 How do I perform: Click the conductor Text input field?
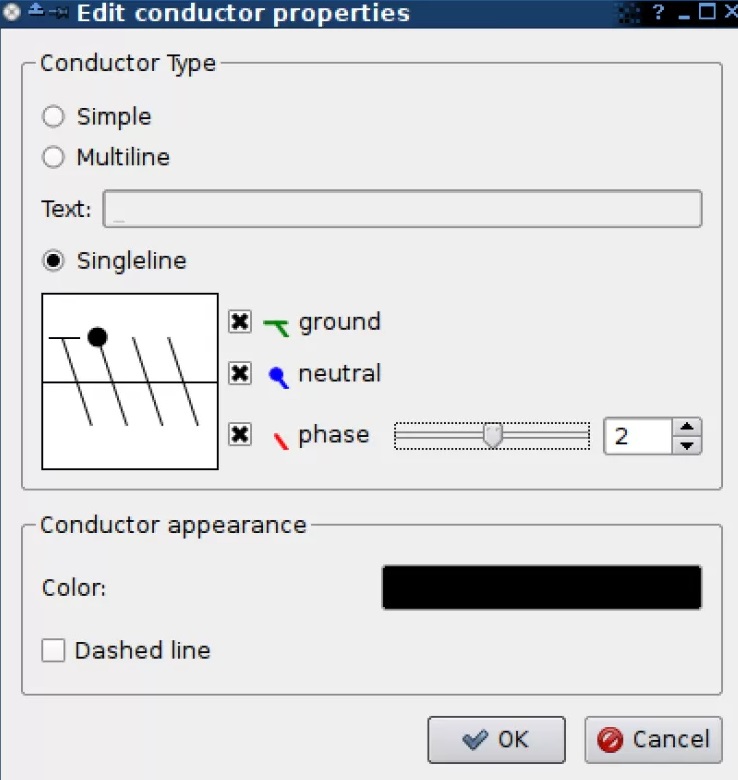click(x=402, y=209)
